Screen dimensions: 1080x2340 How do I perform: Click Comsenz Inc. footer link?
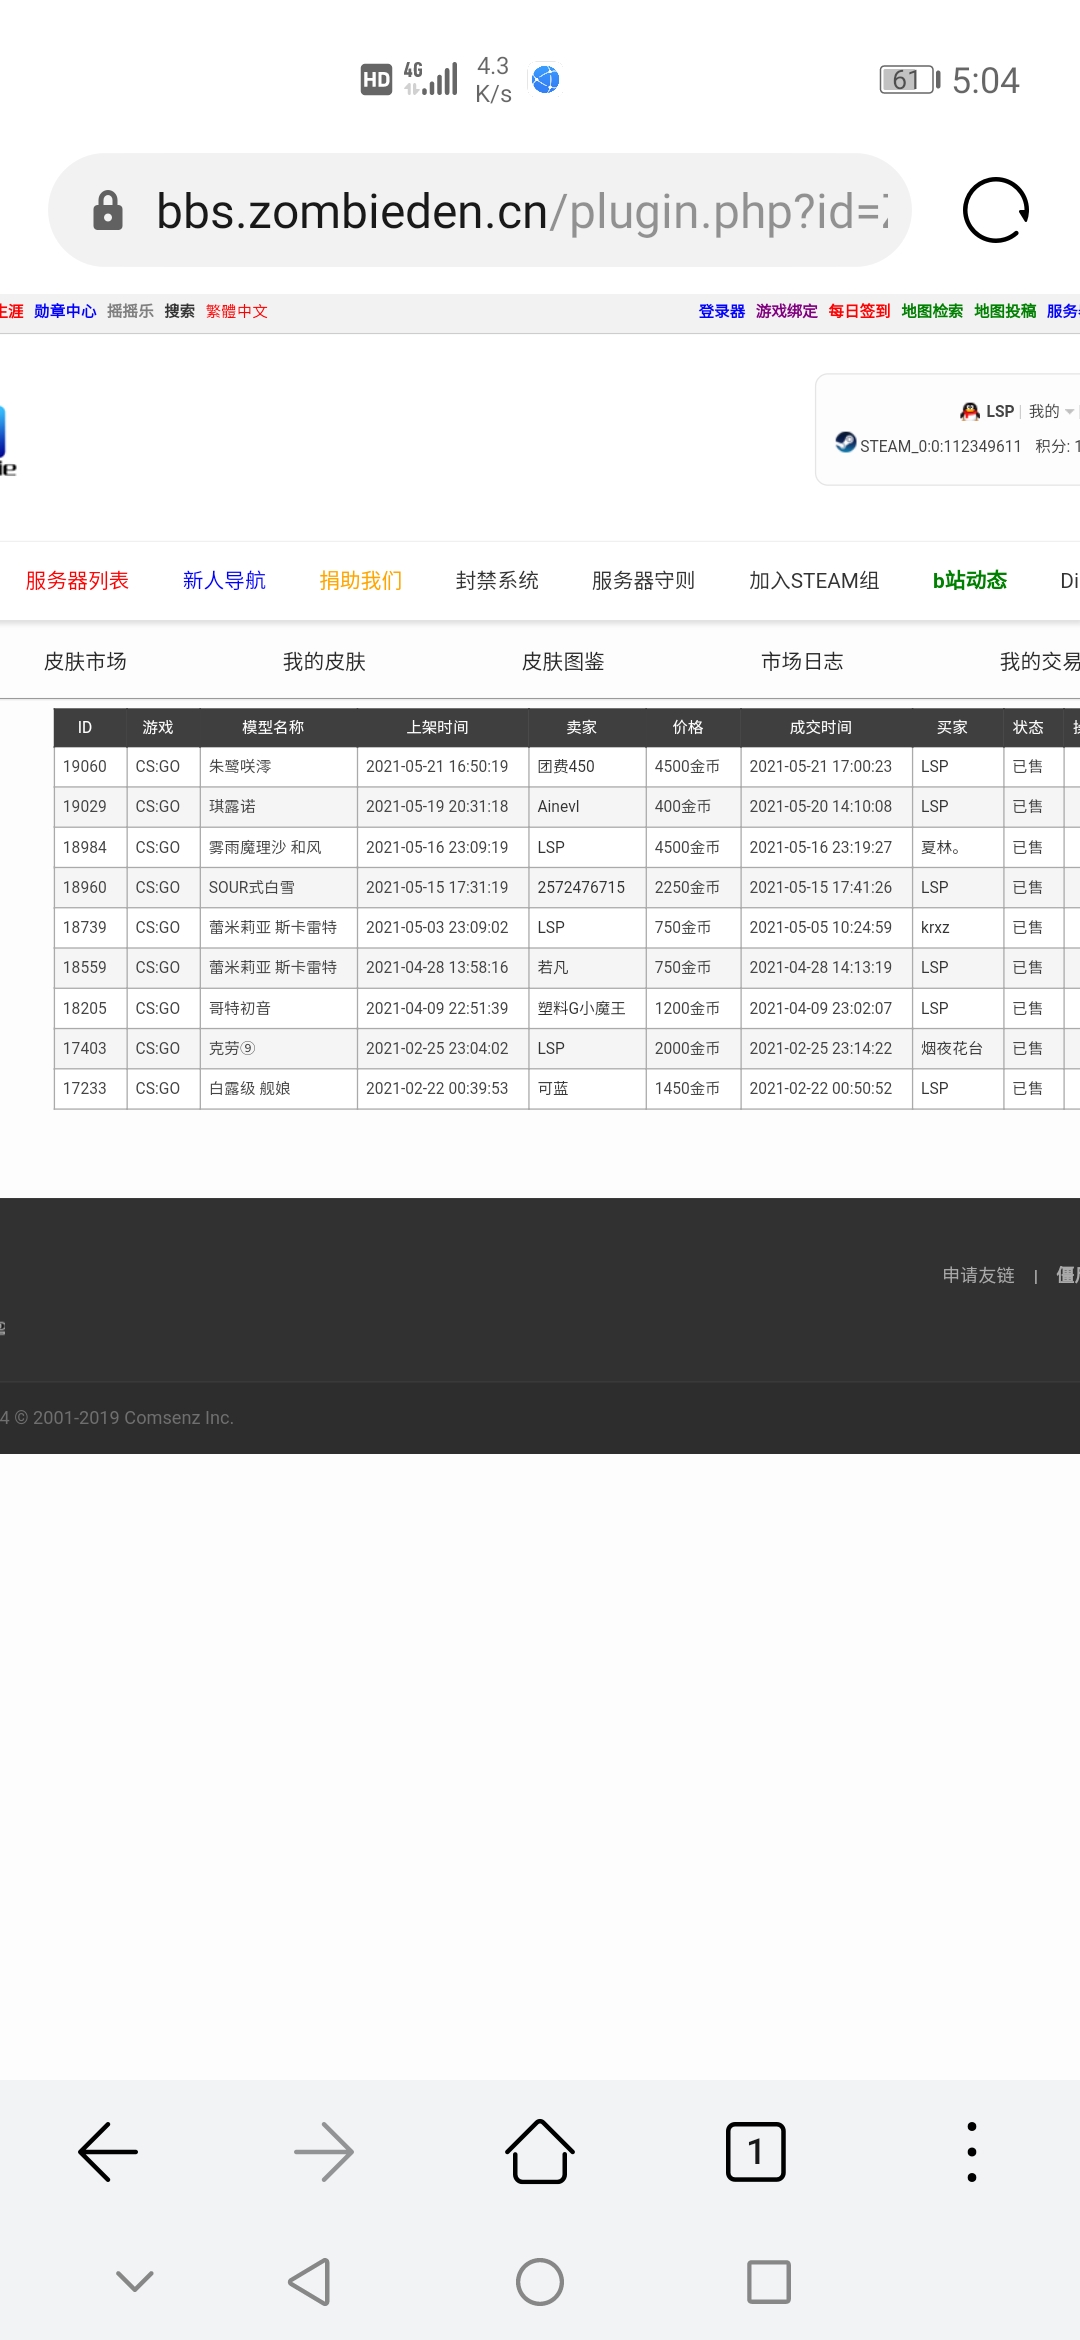[178, 1417]
